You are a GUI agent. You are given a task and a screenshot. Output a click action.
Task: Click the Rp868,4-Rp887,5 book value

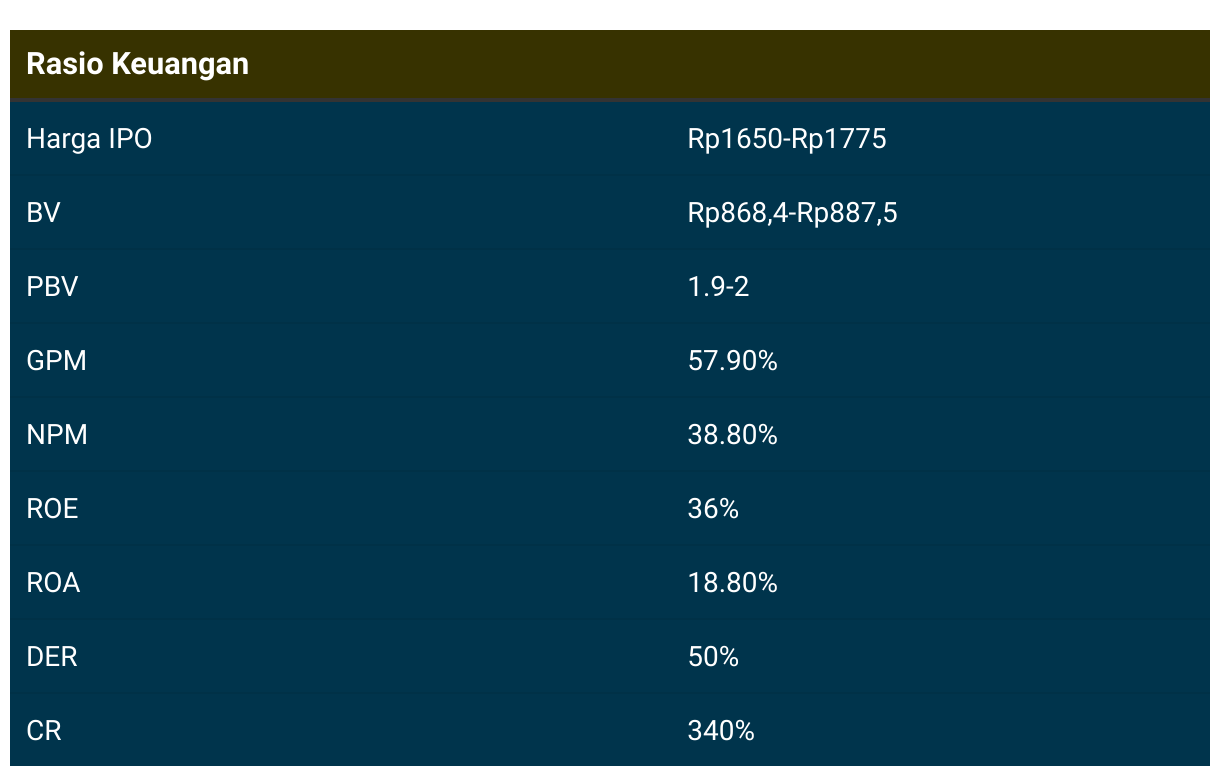click(792, 212)
